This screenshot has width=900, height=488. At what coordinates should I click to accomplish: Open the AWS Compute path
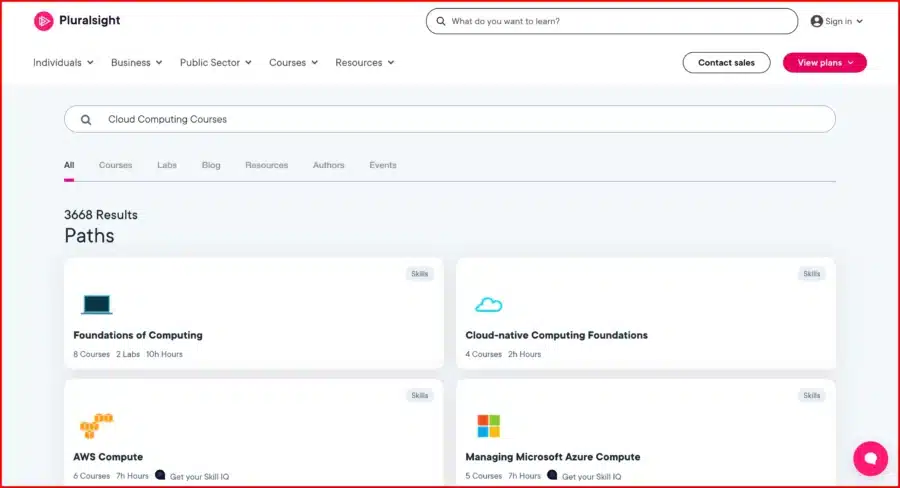tap(108, 457)
